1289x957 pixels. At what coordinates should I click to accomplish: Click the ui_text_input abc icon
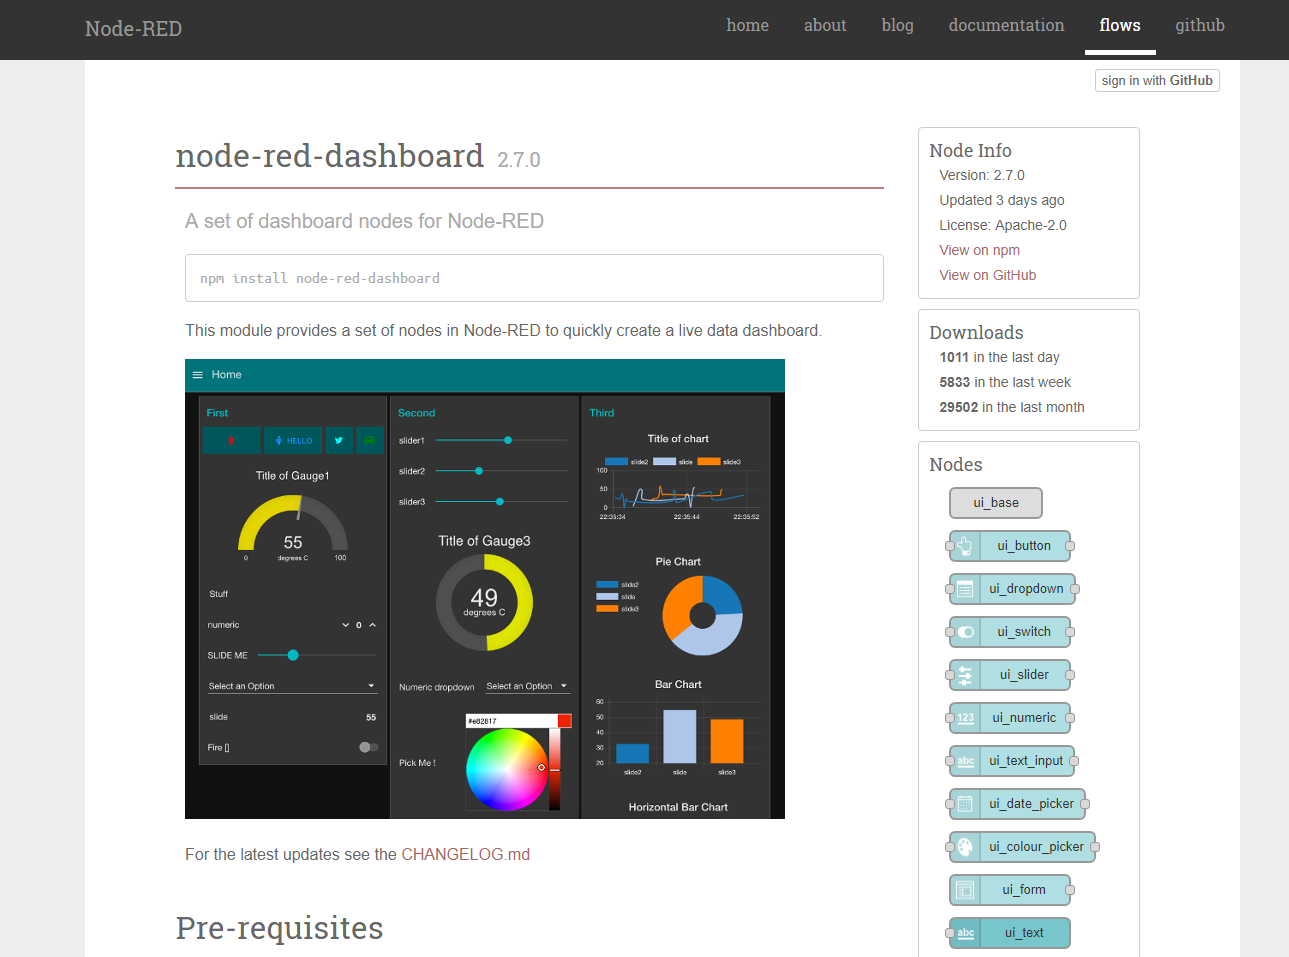coord(964,761)
